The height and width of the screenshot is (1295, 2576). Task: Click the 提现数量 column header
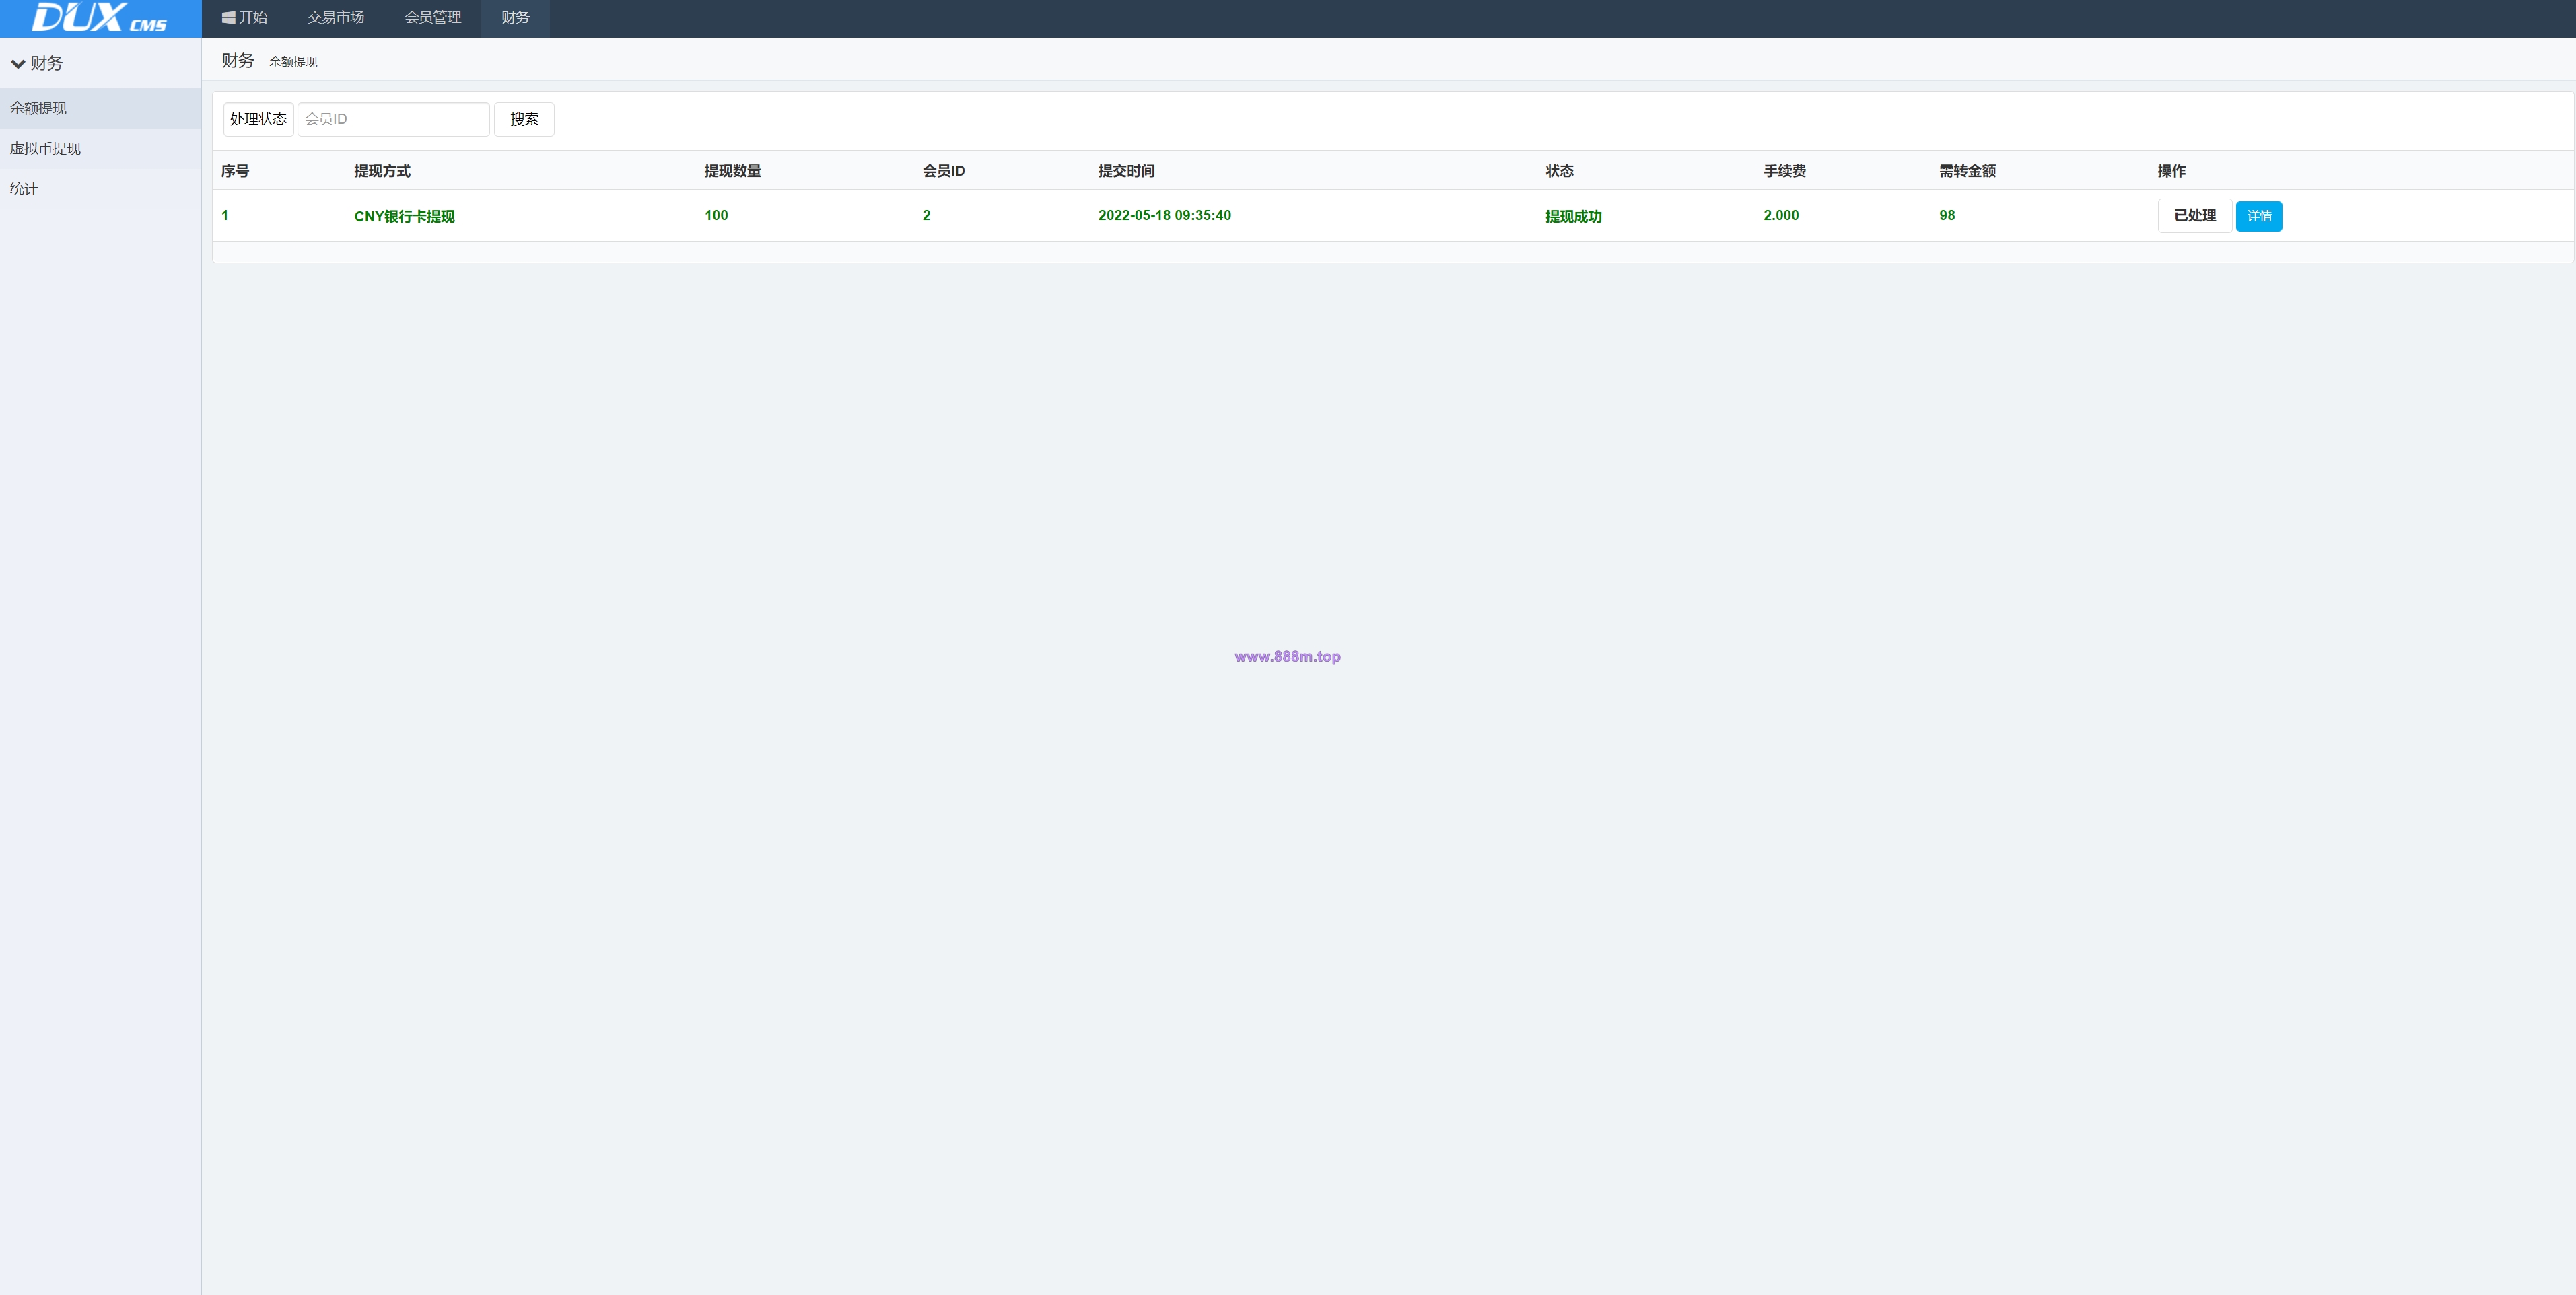tap(733, 171)
